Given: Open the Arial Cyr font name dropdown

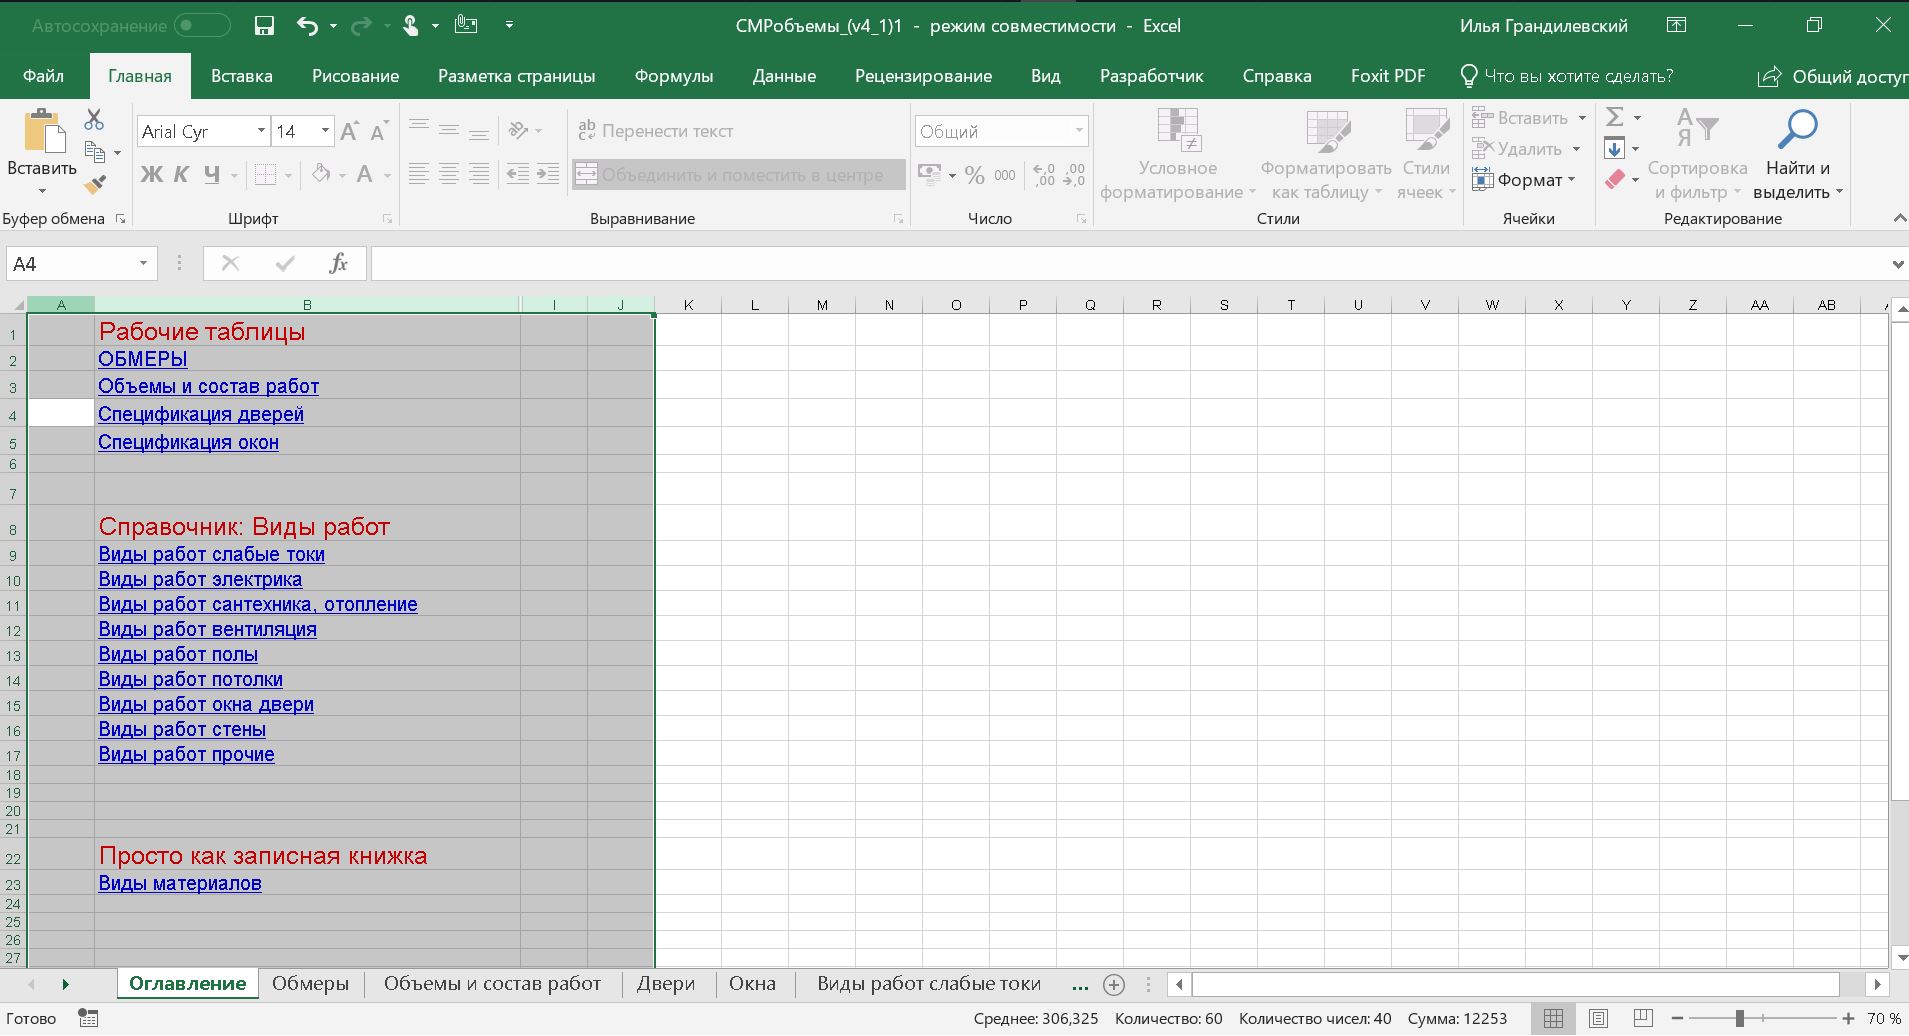Looking at the screenshot, I should click(x=261, y=131).
